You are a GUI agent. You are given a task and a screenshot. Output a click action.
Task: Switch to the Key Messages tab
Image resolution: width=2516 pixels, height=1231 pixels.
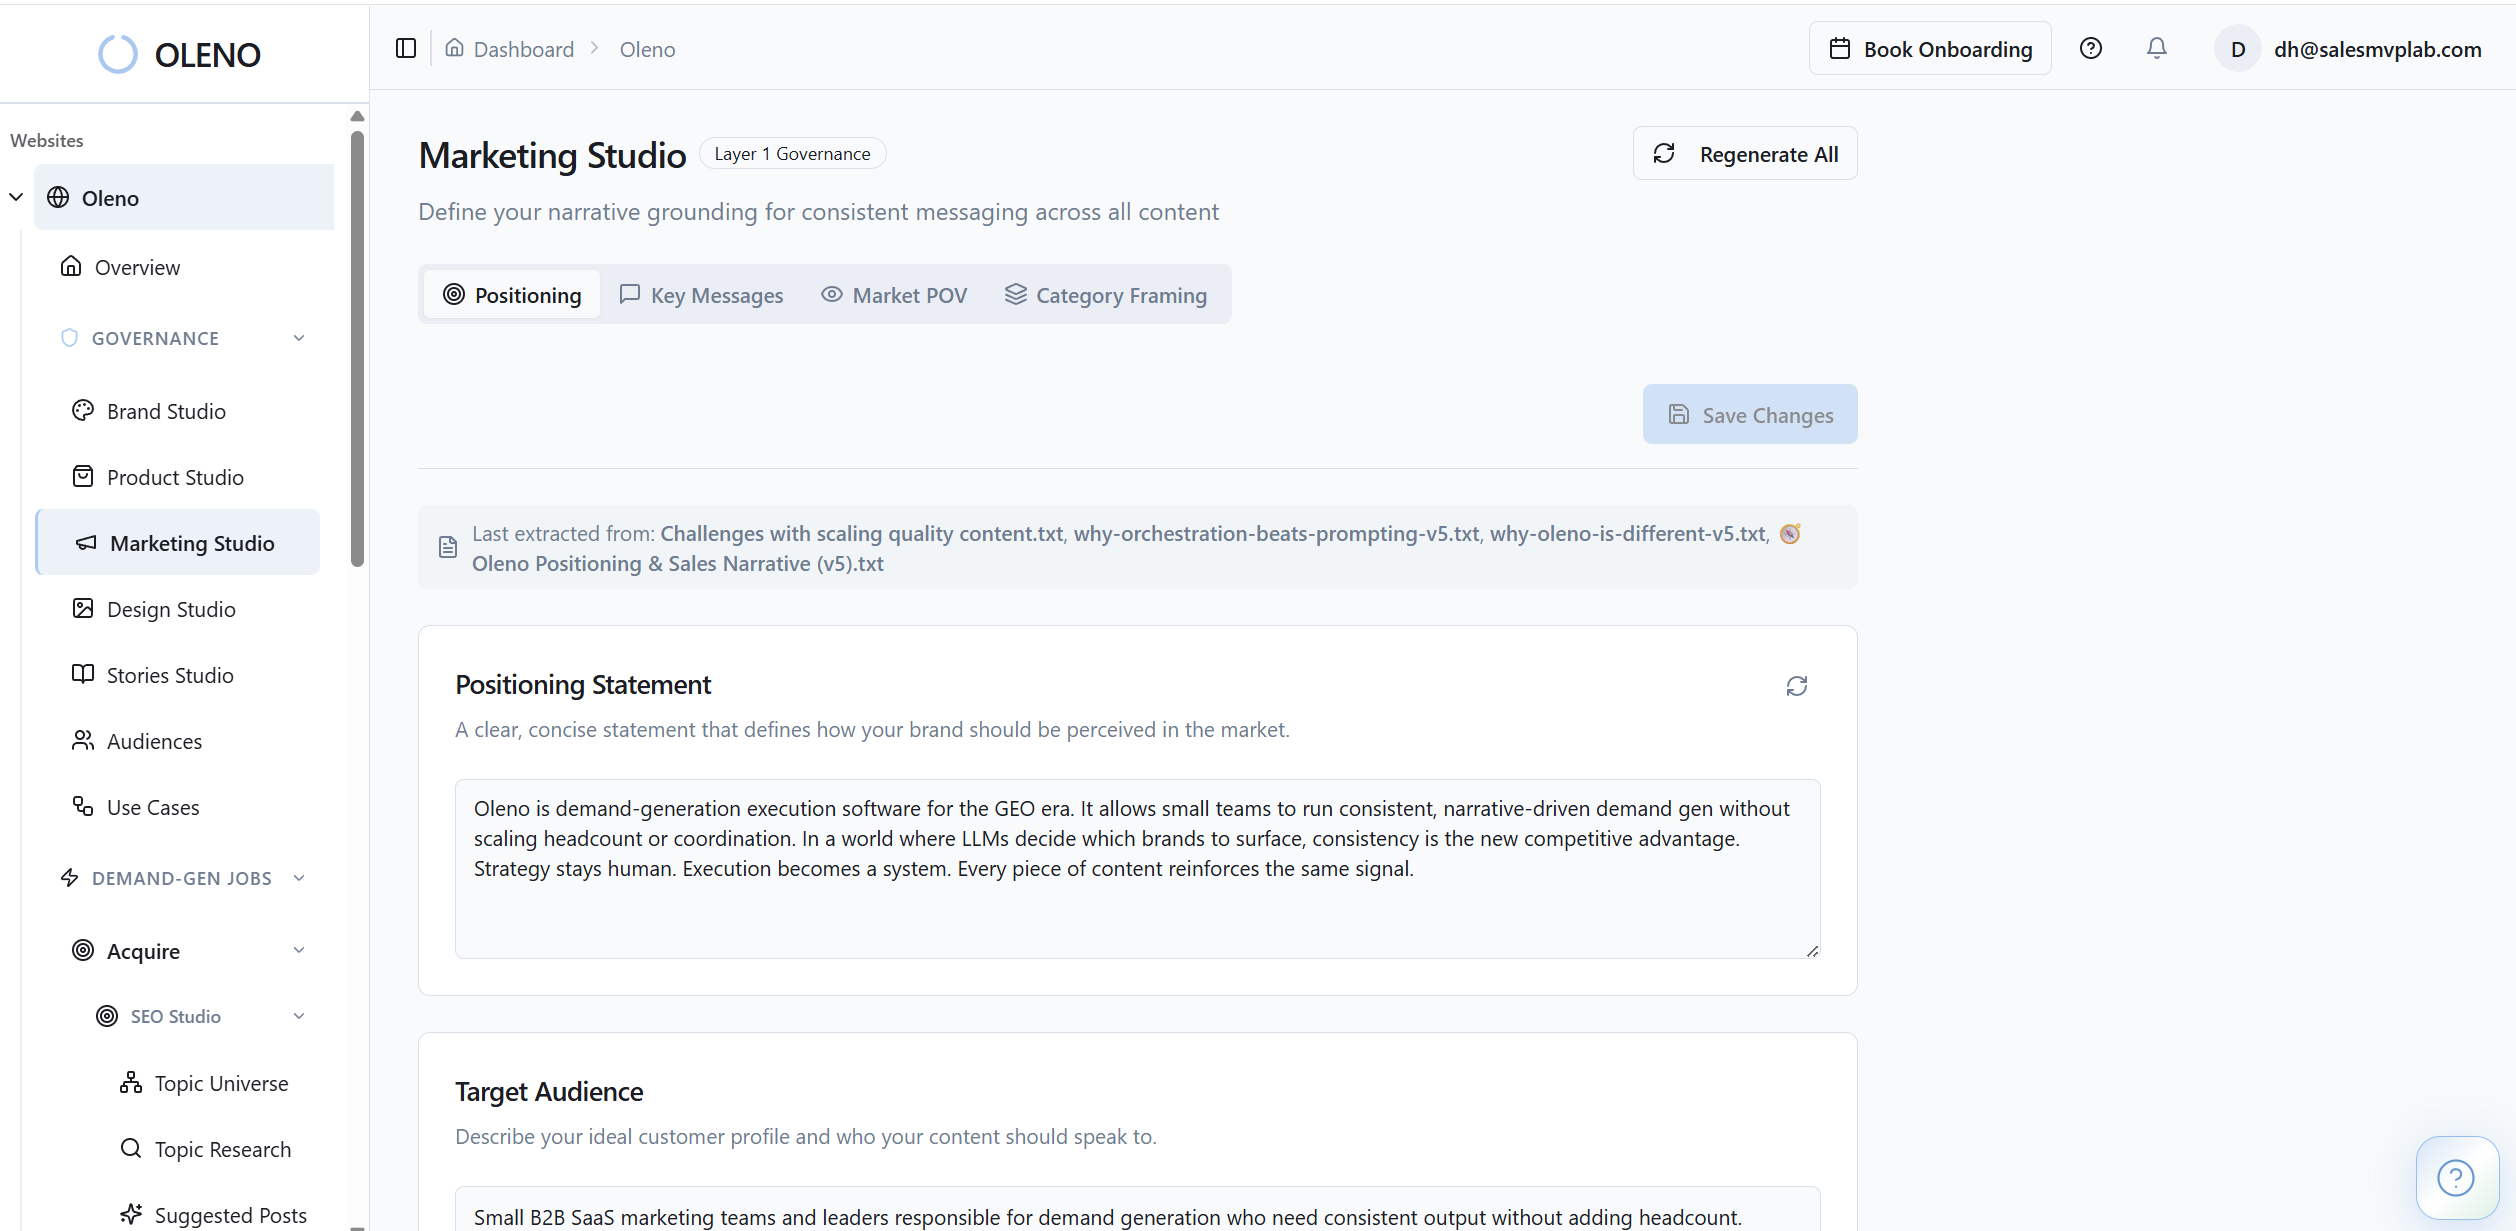point(701,296)
